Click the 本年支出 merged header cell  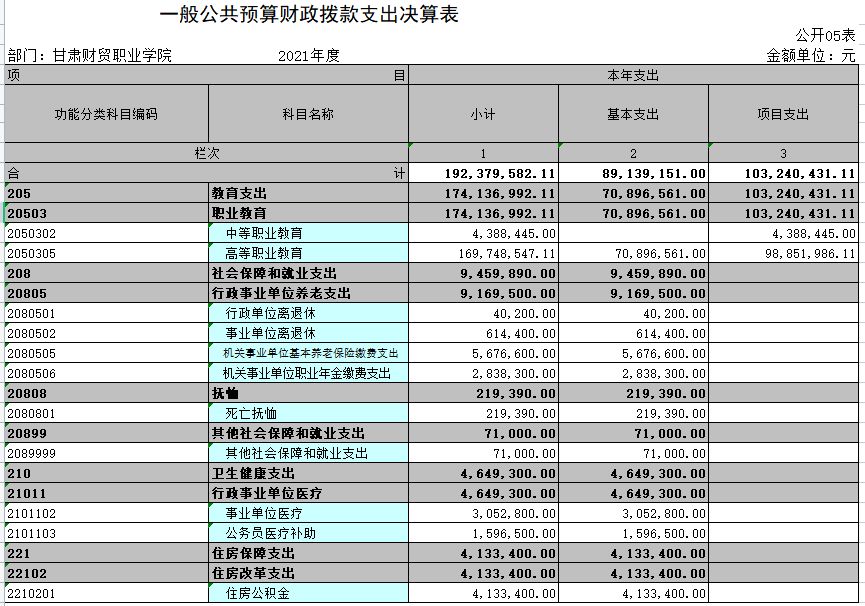(633, 75)
